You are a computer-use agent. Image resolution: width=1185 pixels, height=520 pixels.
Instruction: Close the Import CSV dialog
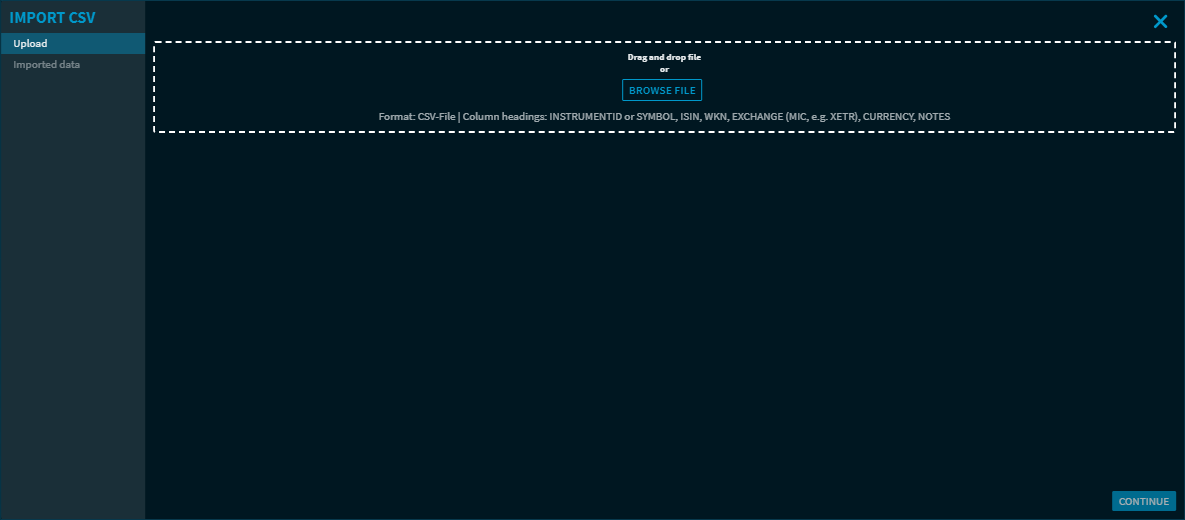(1160, 21)
